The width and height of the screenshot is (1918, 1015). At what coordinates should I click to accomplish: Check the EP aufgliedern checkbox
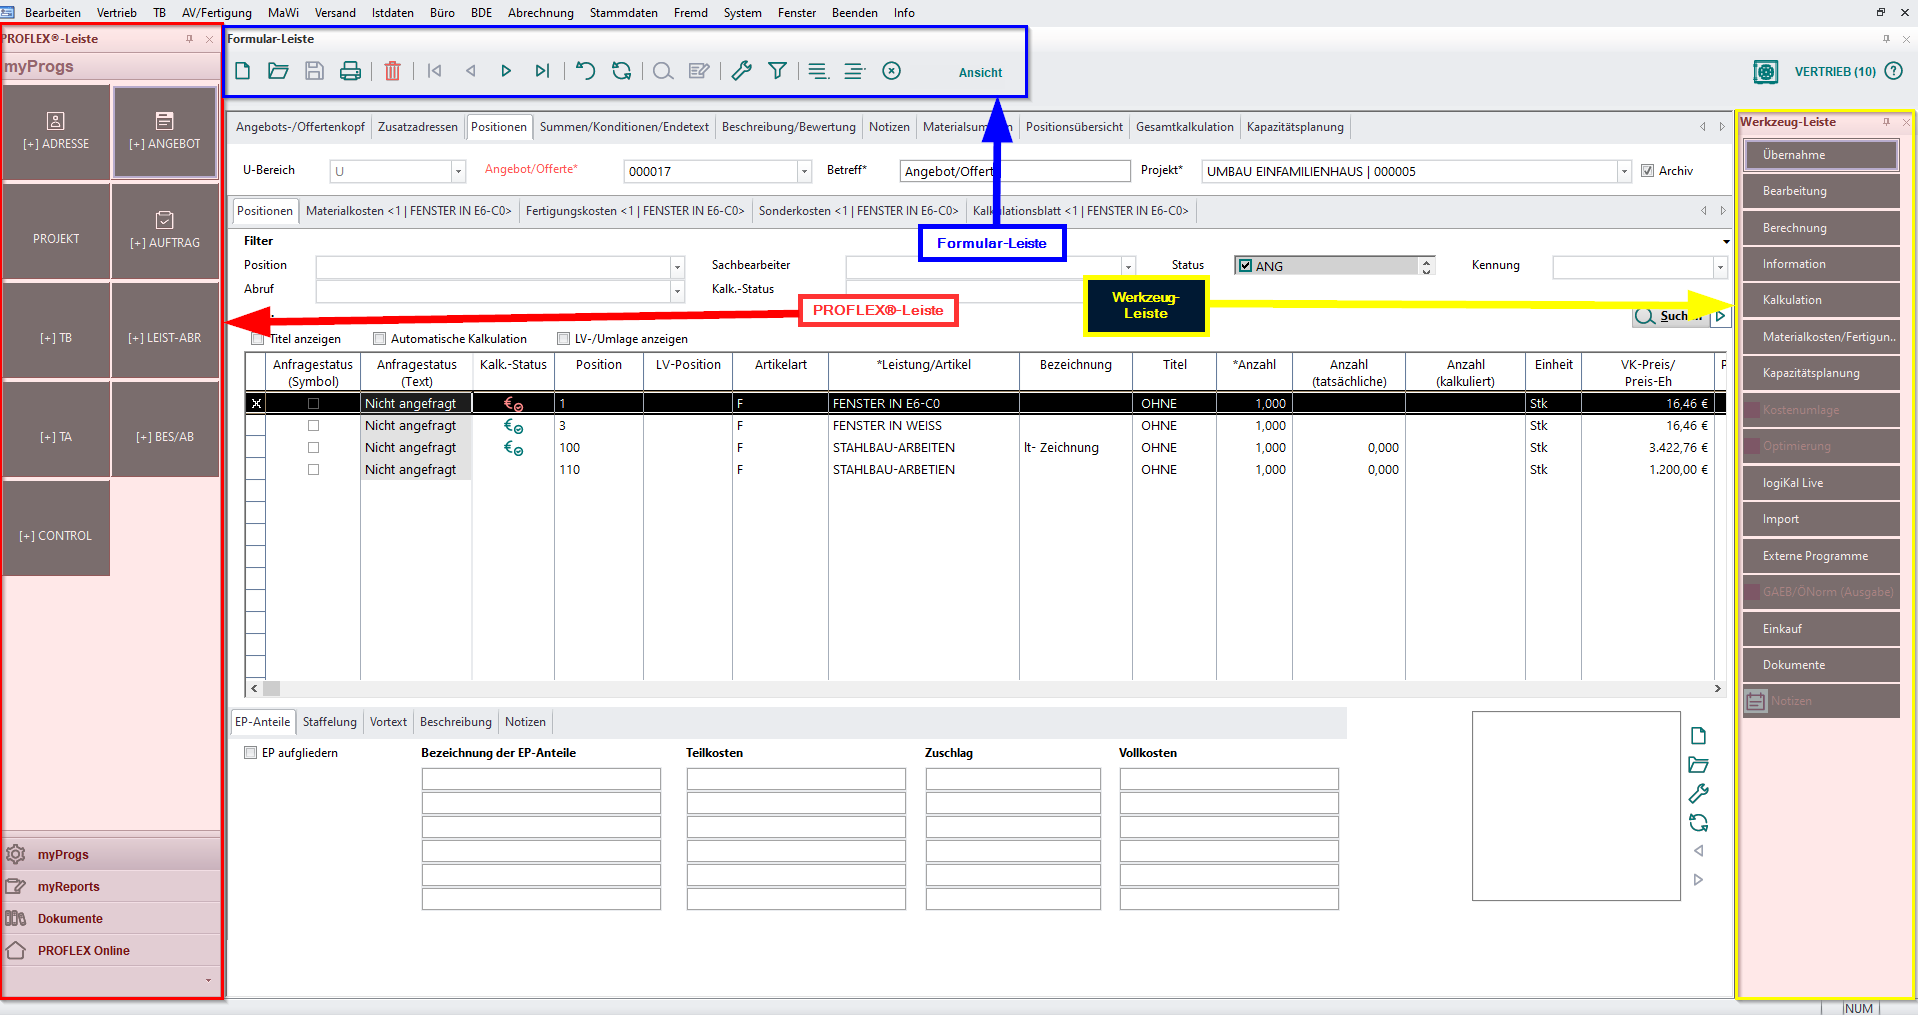pyautogui.click(x=251, y=753)
